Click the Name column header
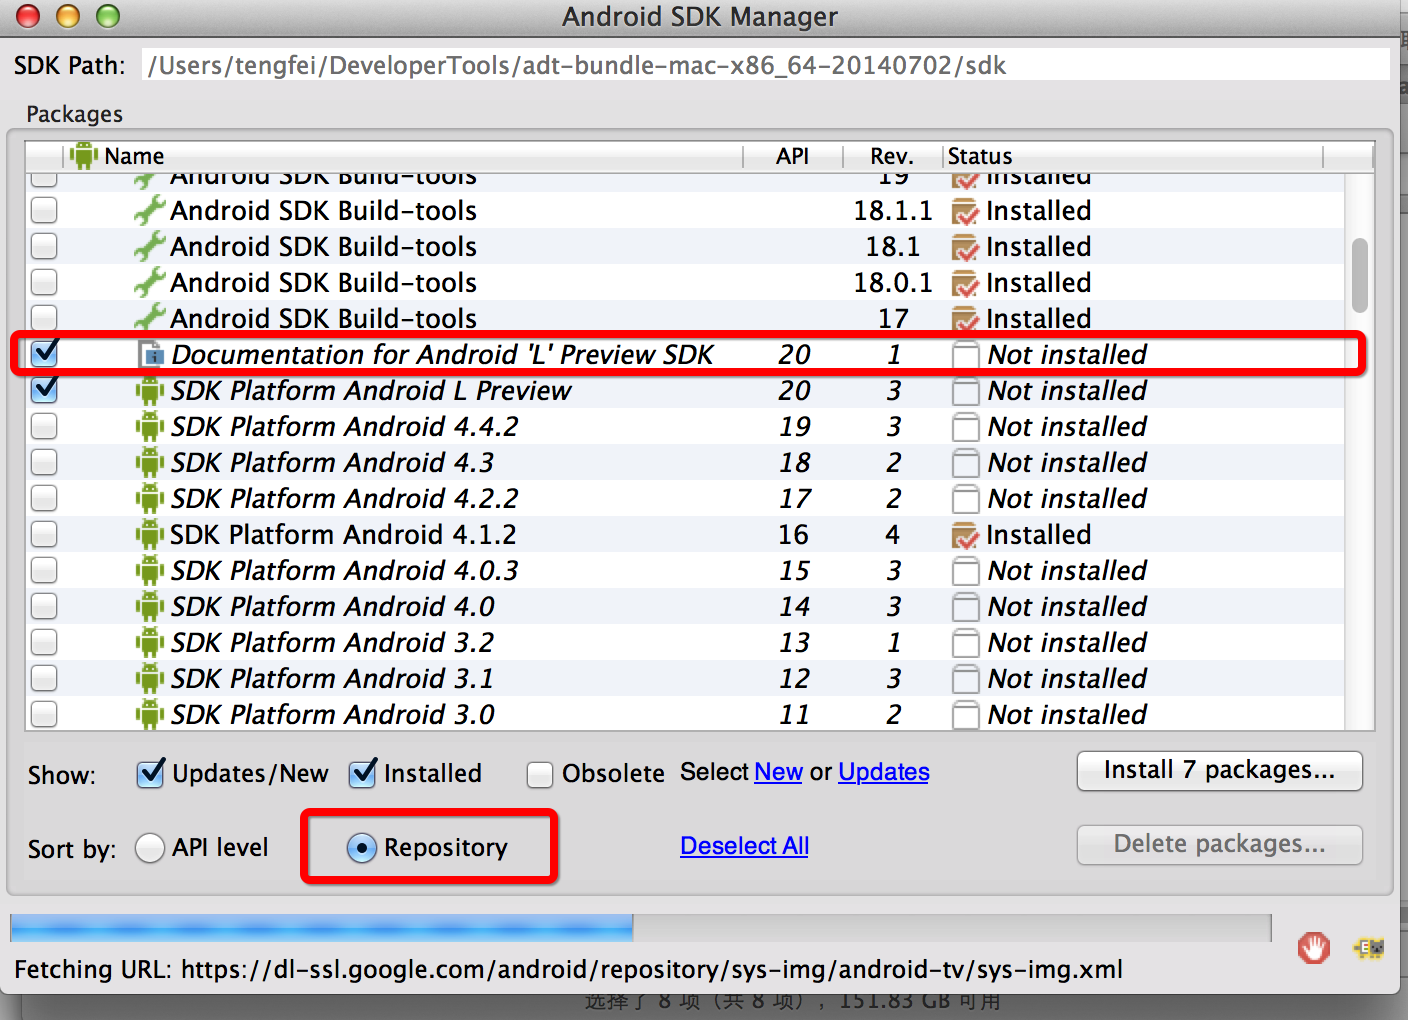The height and width of the screenshot is (1020, 1408). click(404, 156)
